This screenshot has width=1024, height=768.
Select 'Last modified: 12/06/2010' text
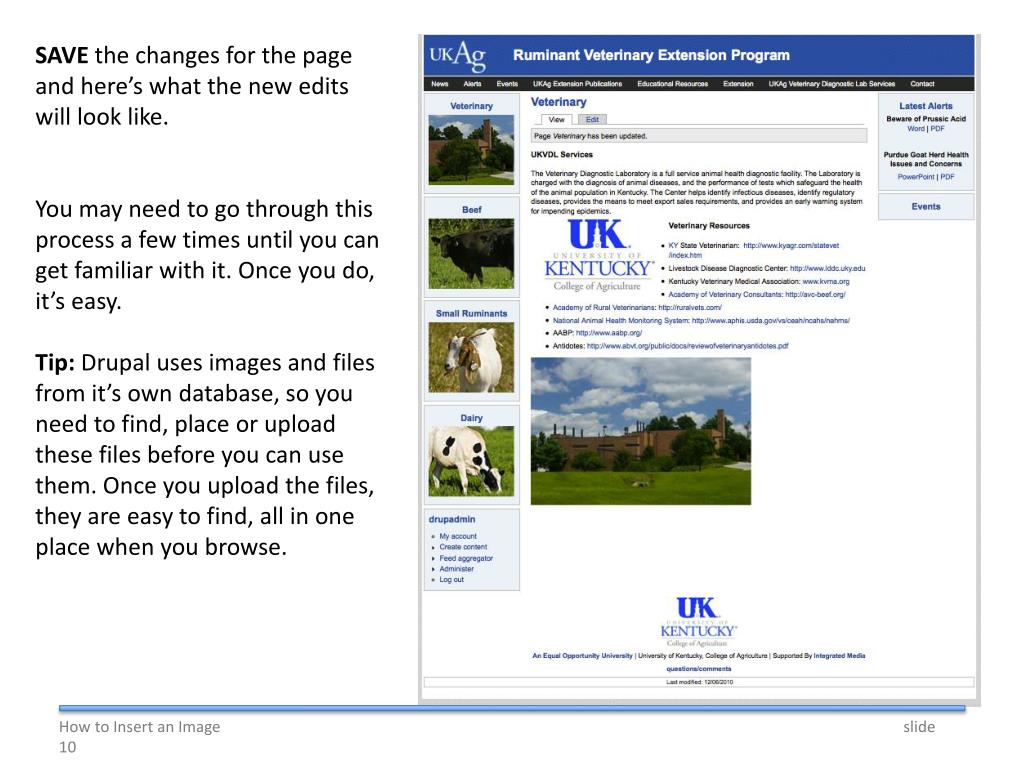pos(699,682)
